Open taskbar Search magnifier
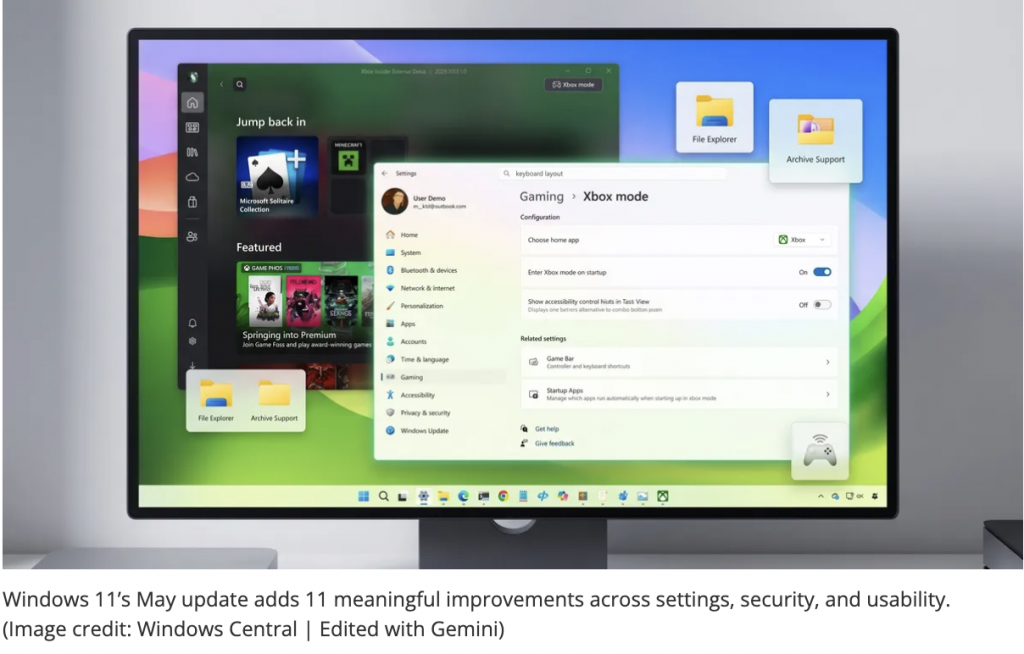Image resolution: width=1024 pixels, height=654 pixels. coord(384,497)
